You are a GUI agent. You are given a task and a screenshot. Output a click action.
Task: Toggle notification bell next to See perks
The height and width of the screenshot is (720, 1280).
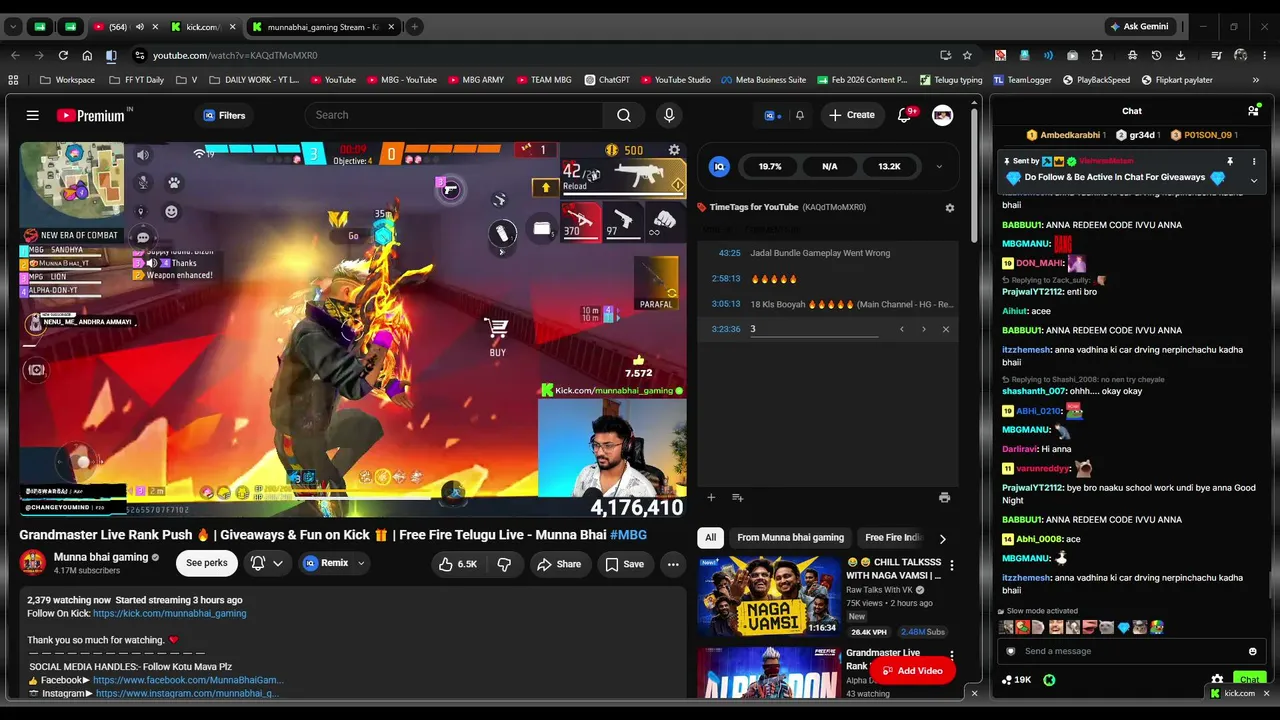click(265, 563)
